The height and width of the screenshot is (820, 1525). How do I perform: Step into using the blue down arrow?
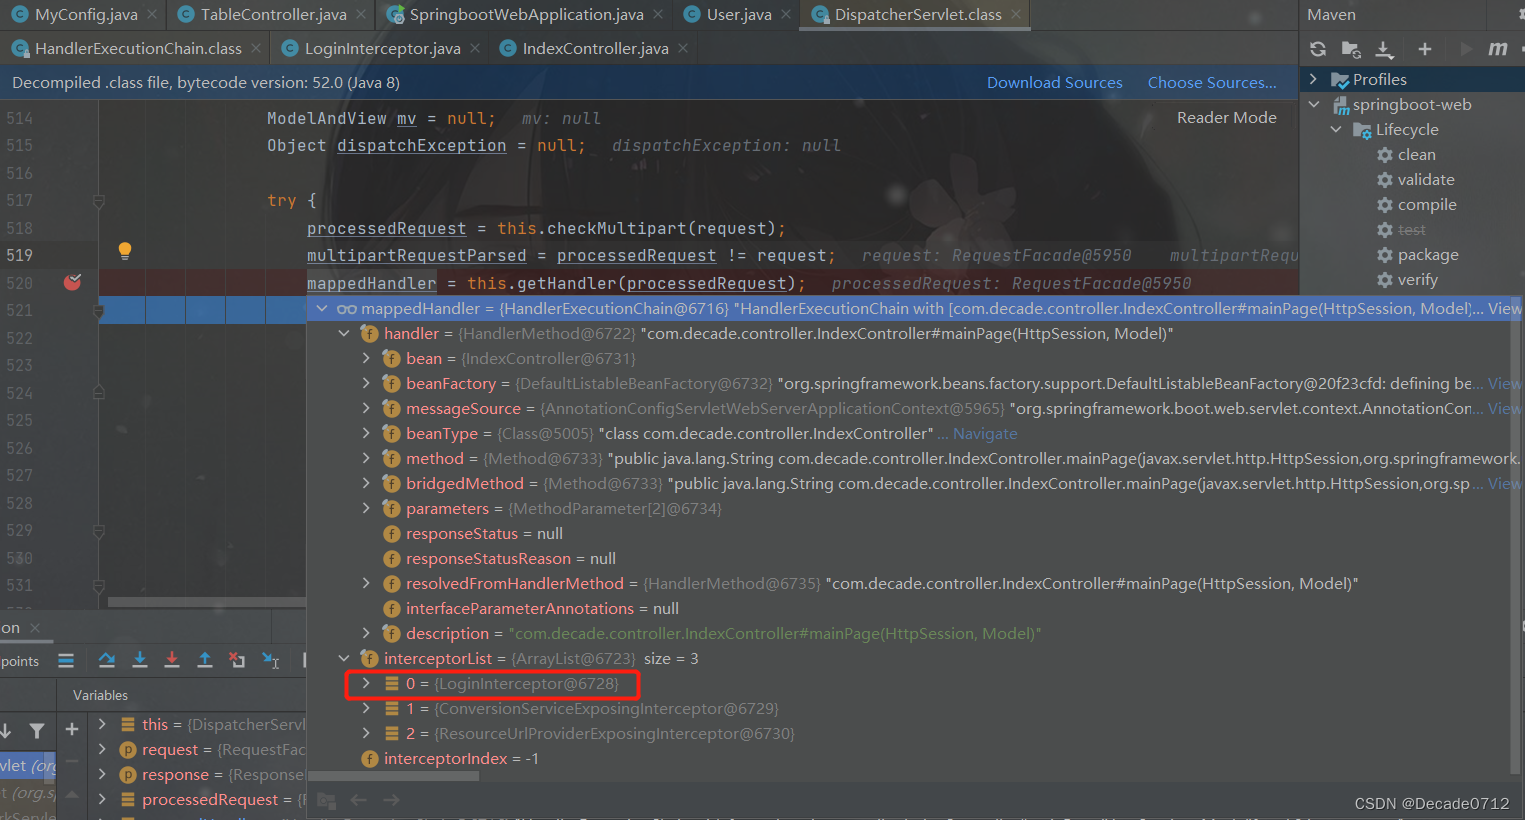click(140, 660)
